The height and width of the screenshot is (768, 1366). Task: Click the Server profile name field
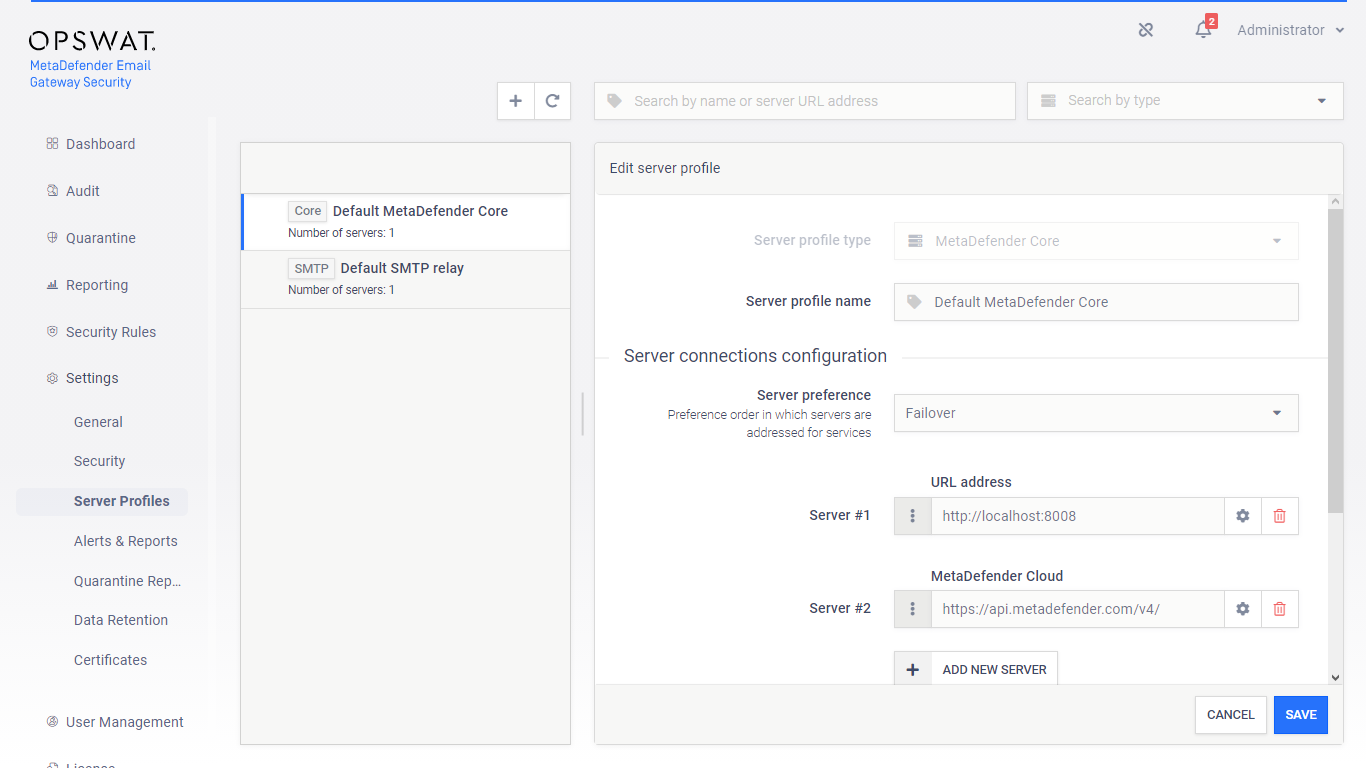1096,302
